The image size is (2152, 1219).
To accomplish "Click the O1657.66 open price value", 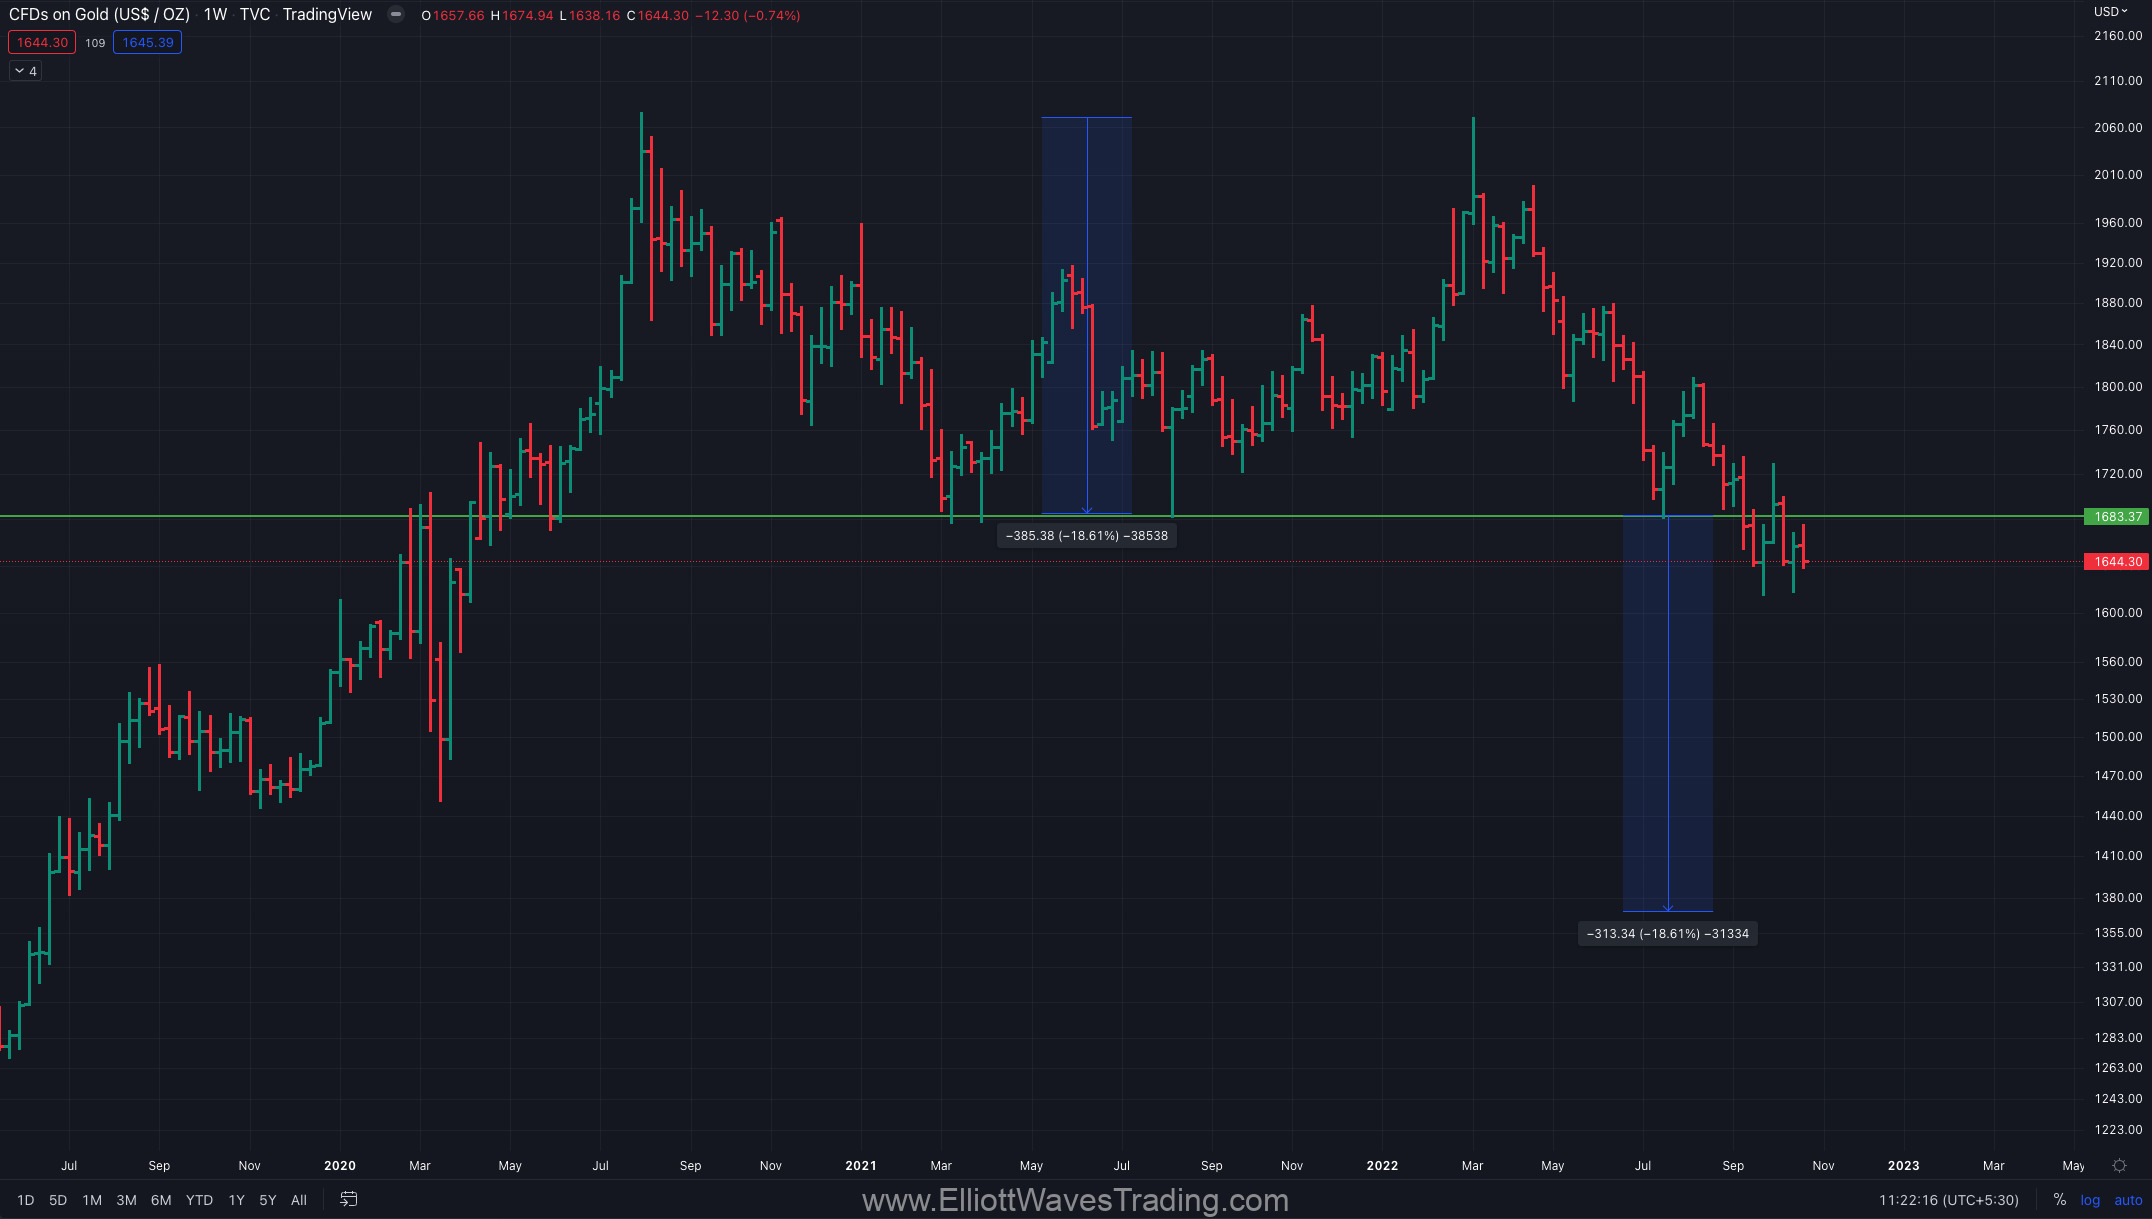I will (x=453, y=16).
